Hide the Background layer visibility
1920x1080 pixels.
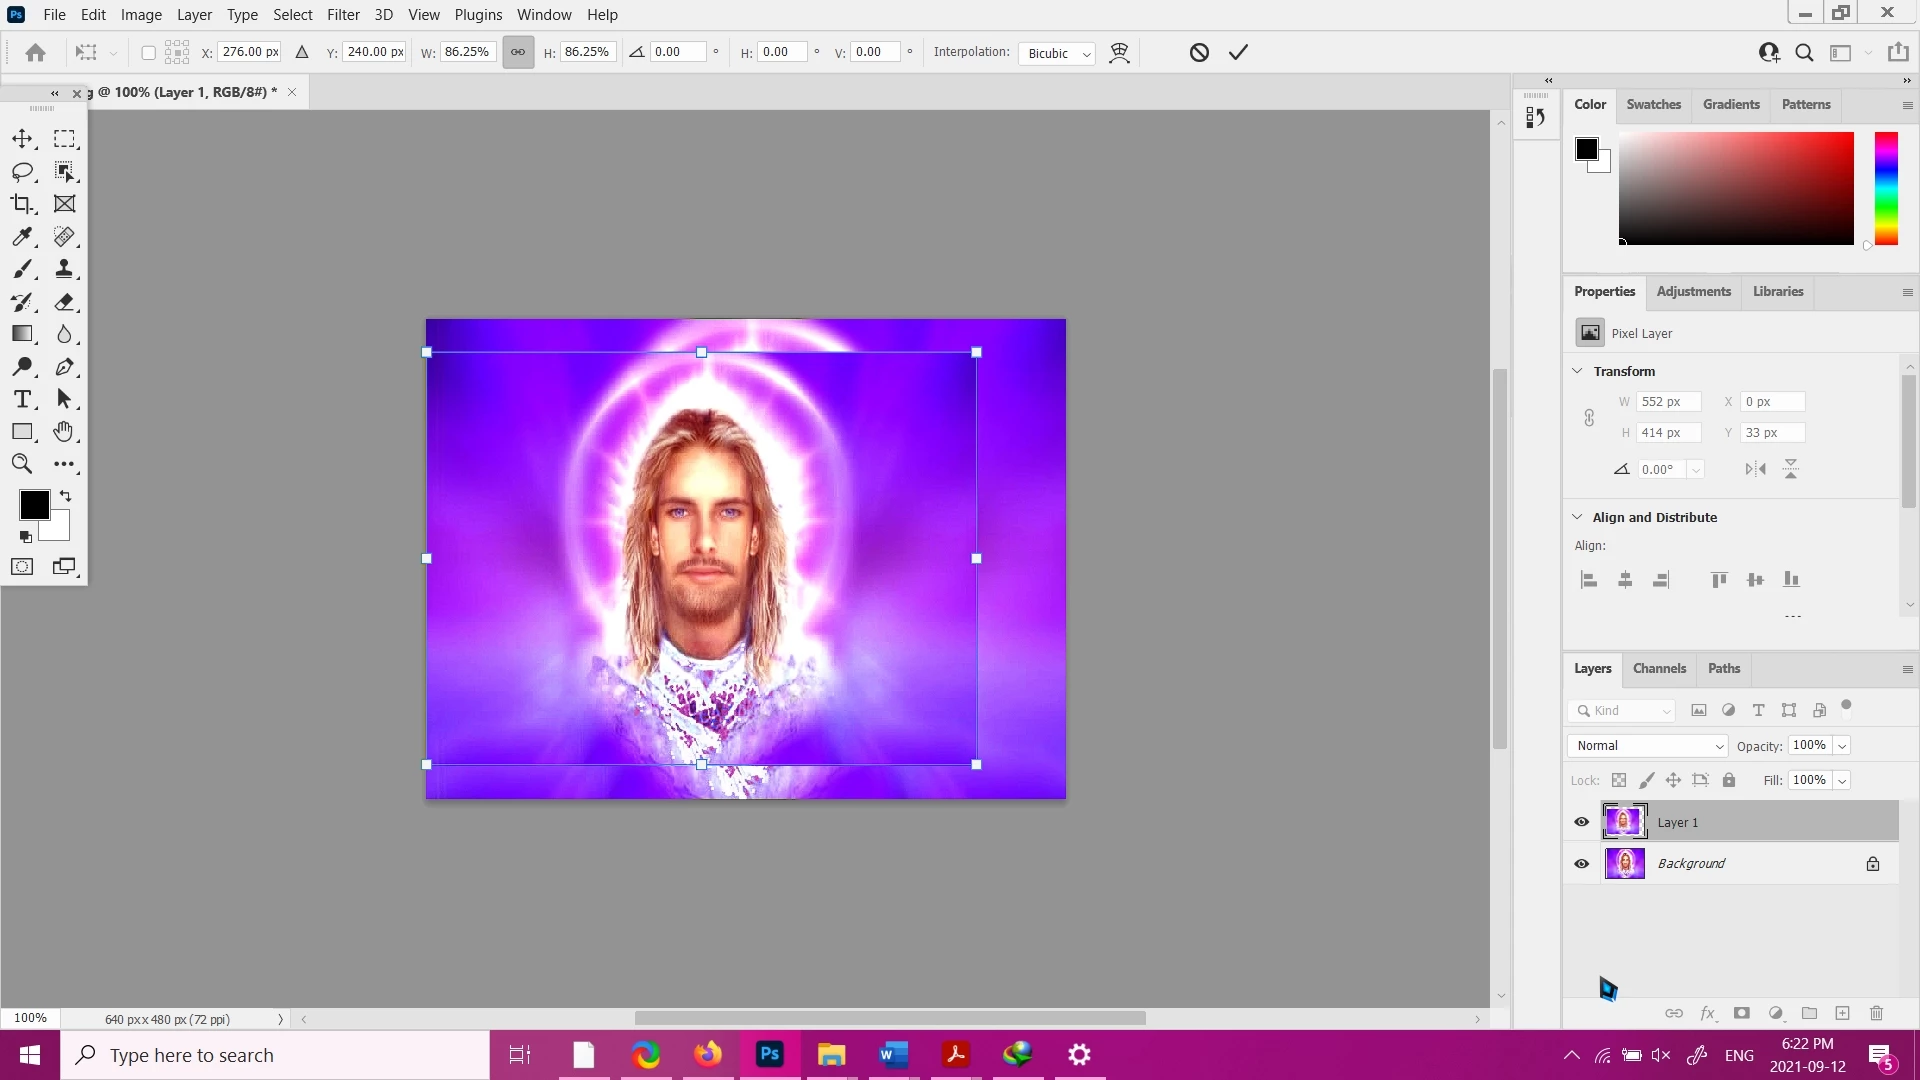(x=1581, y=864)
